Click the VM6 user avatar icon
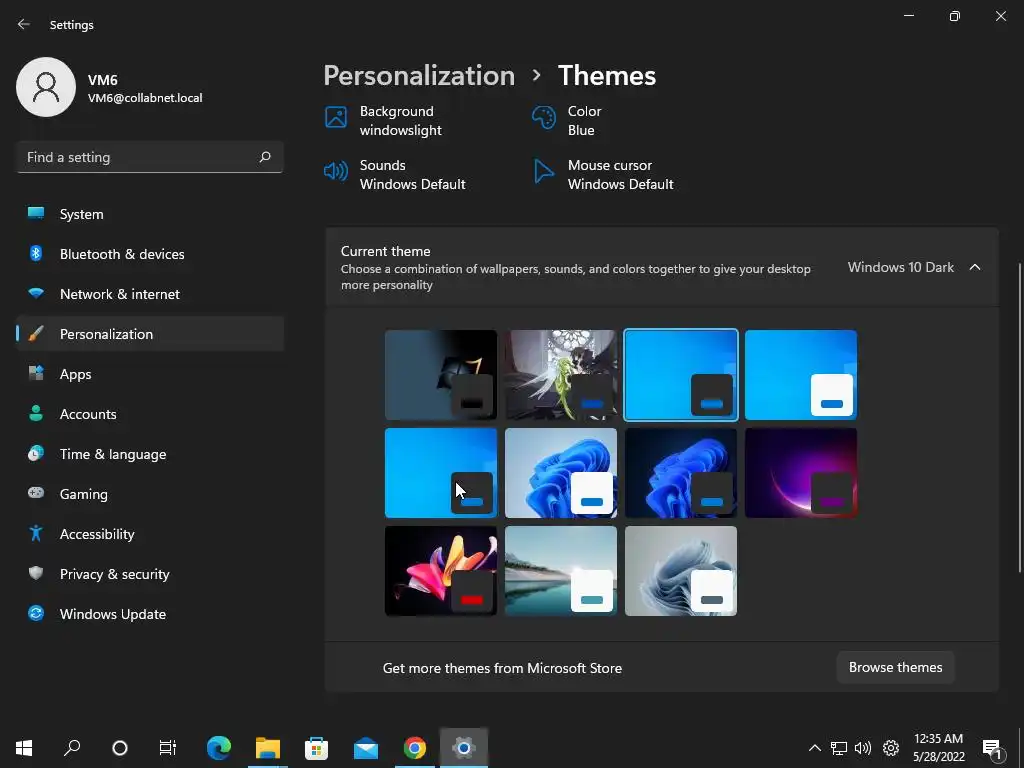The image size is (1024, 768). (46, 87)
